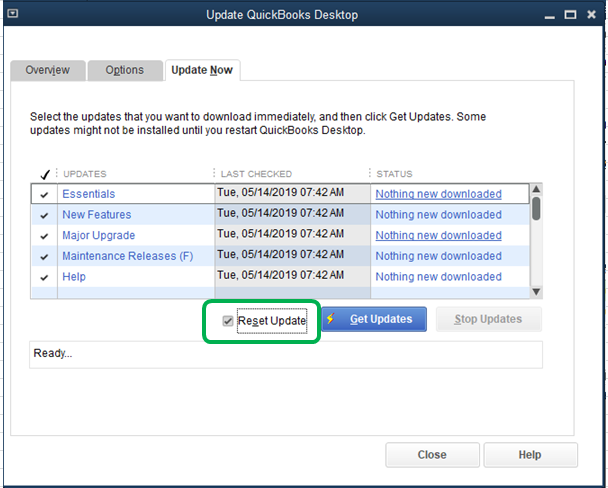This screenshot has width=608, height=488.
Task: Maximize the Update QuickBooks Desktop window
Action: [x=570, y=15]
